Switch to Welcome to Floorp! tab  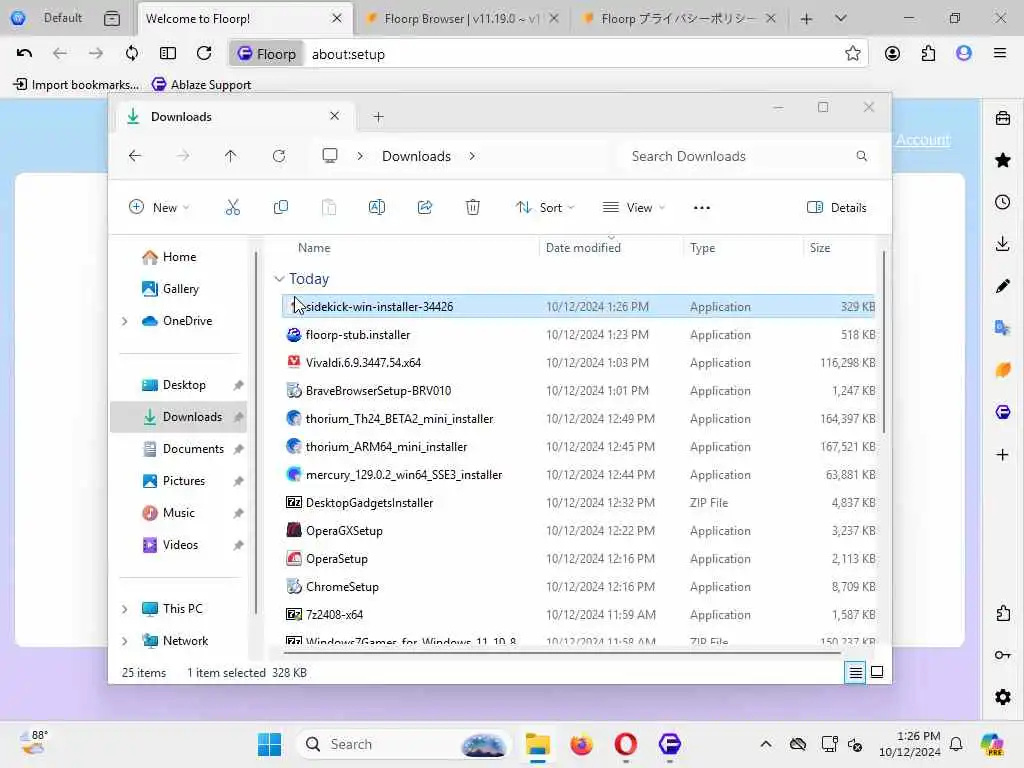click(x=245, y=18)
